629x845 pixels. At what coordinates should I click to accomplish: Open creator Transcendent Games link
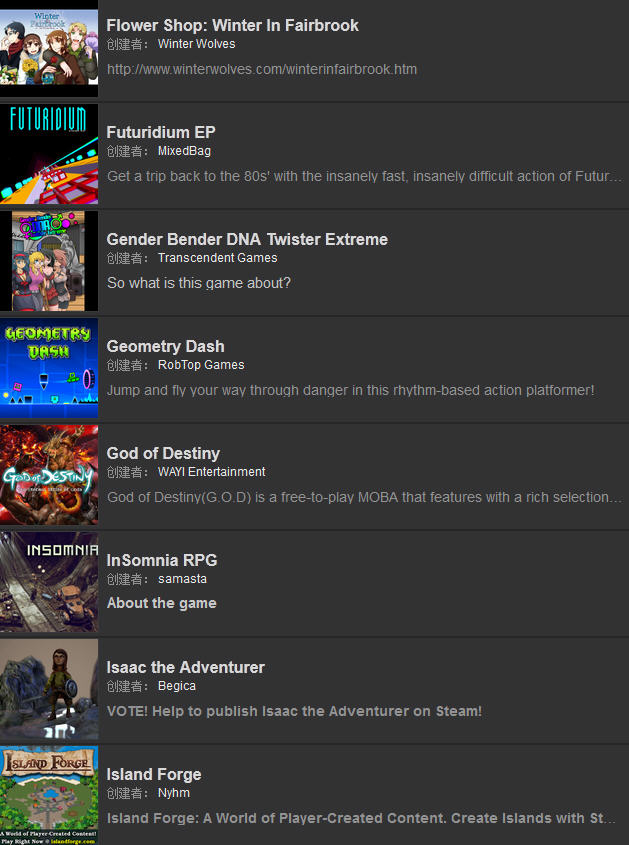(218, 258)
